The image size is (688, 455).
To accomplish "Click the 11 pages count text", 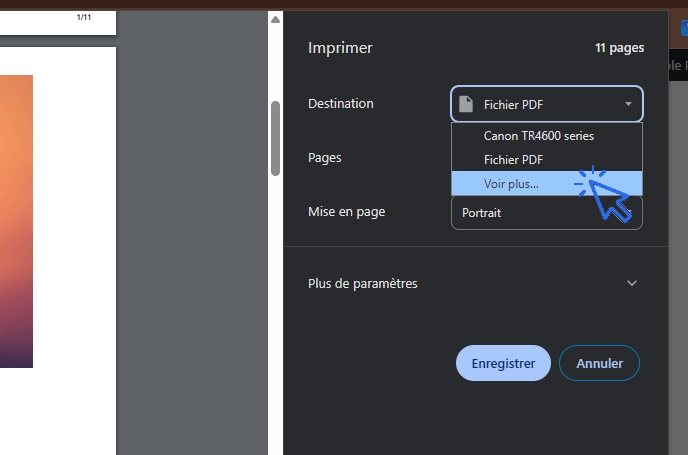I will click(x=619, y=48).
